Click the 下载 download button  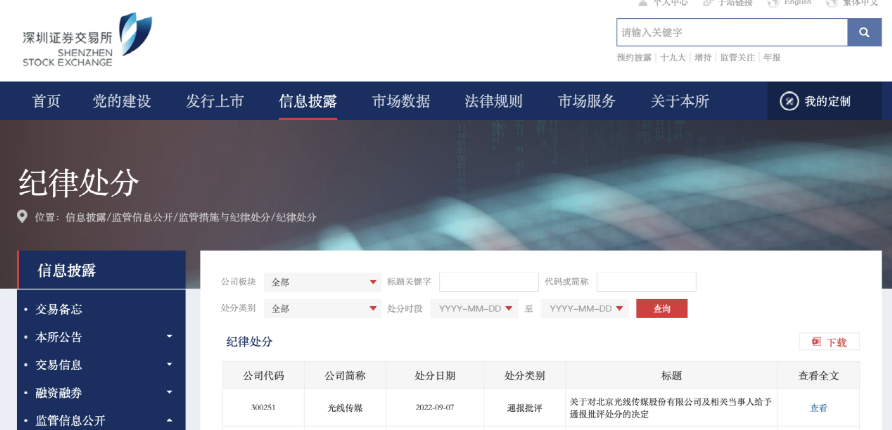[829, 342]
